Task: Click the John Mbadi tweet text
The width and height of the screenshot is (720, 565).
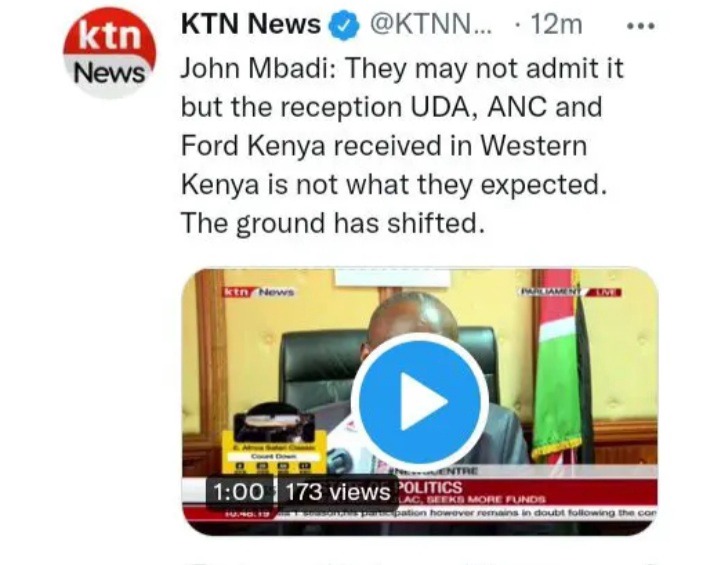Action: [401, 146]
